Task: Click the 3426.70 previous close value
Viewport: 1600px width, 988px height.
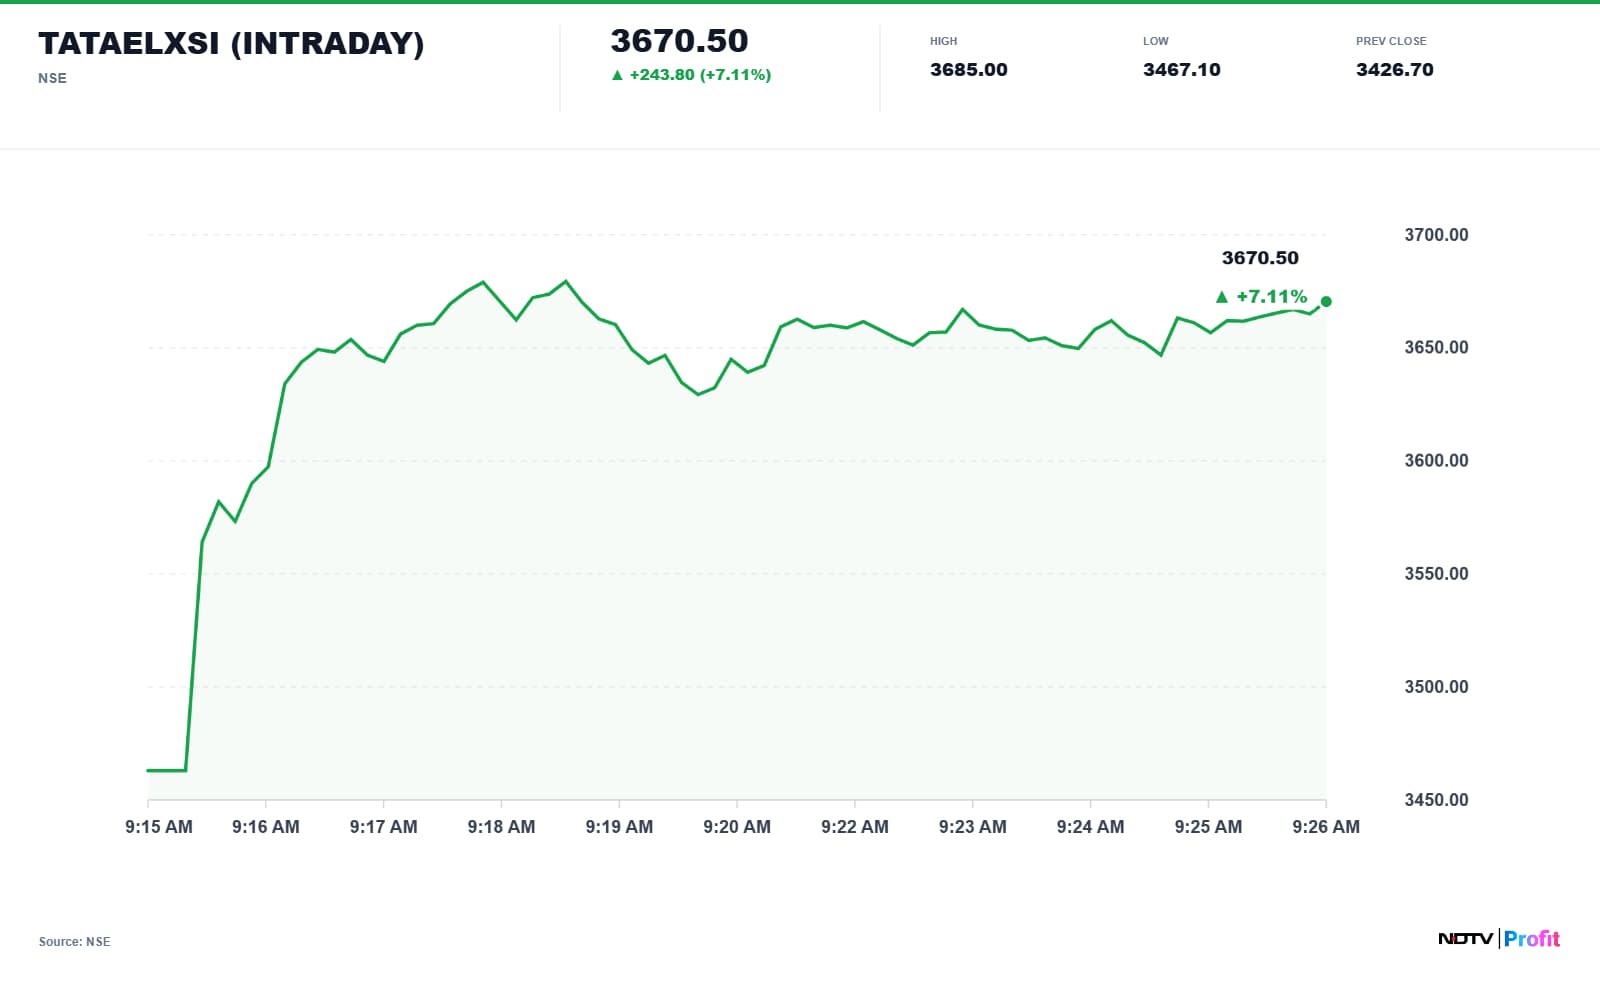Action: [1394, 70]
